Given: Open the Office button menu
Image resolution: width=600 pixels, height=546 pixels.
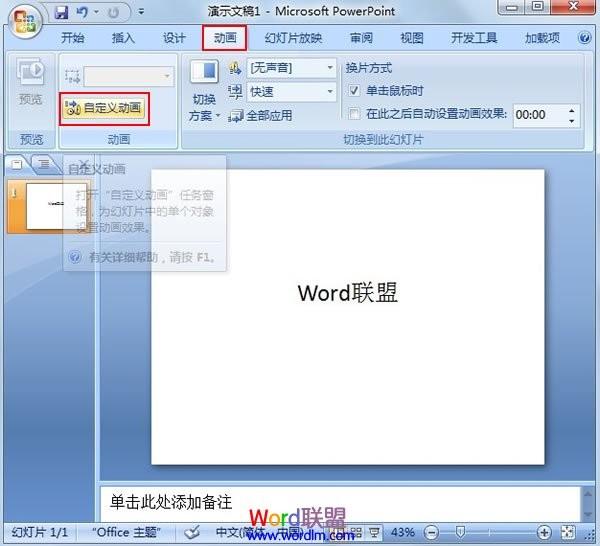Looking at the screenshot, I should (x=24, y=21).
